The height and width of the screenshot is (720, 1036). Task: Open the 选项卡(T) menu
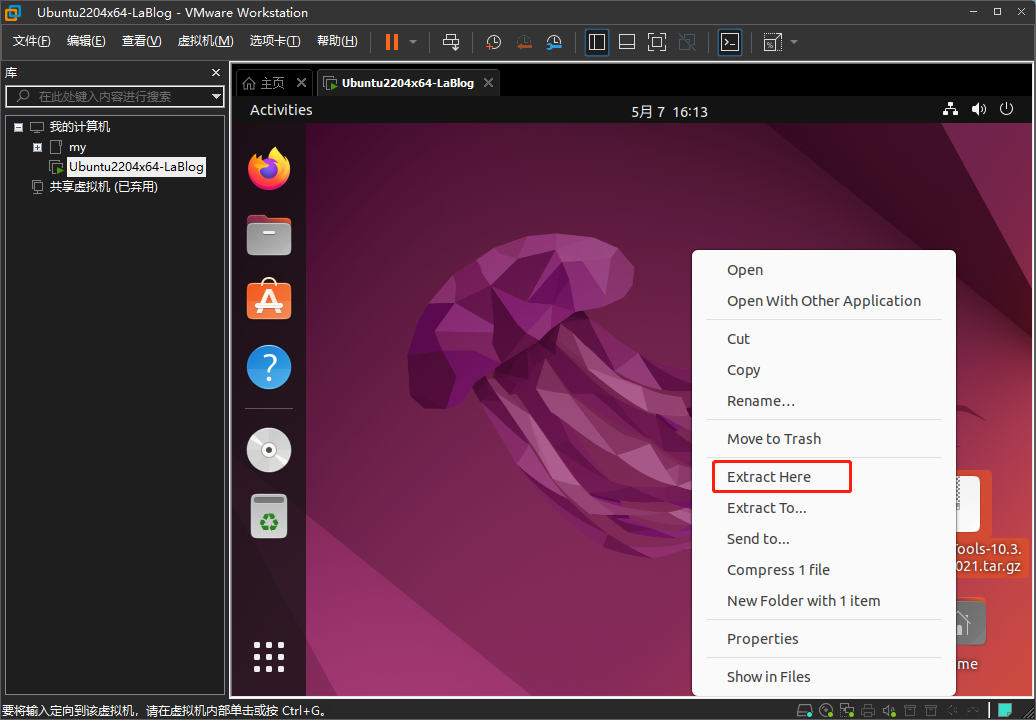pyautogui.click(x=275, y=41)
